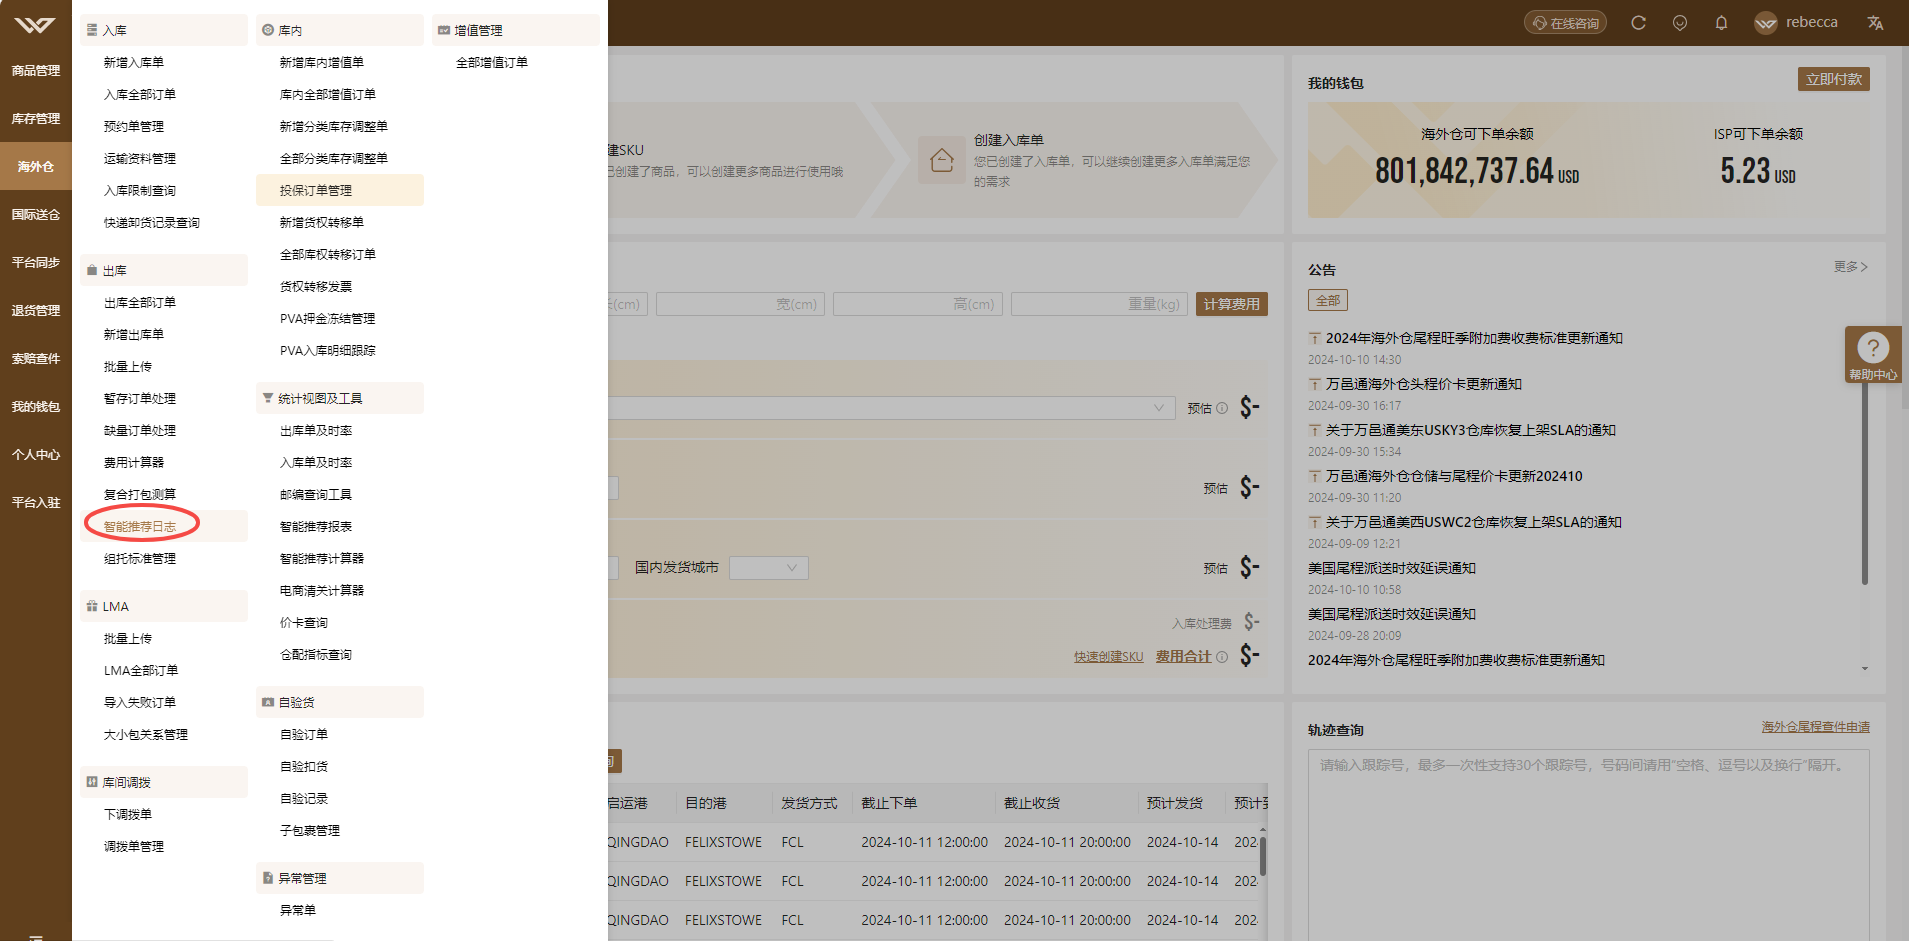Click the 异常管理 section header icon

[x=268, y=878]
